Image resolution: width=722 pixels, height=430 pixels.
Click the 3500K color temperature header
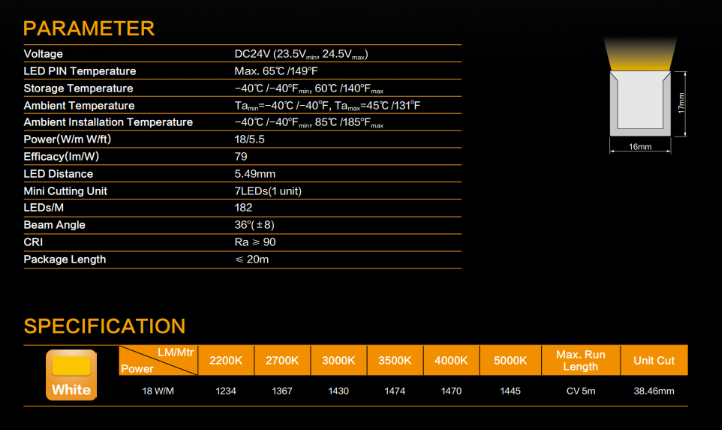395,360
